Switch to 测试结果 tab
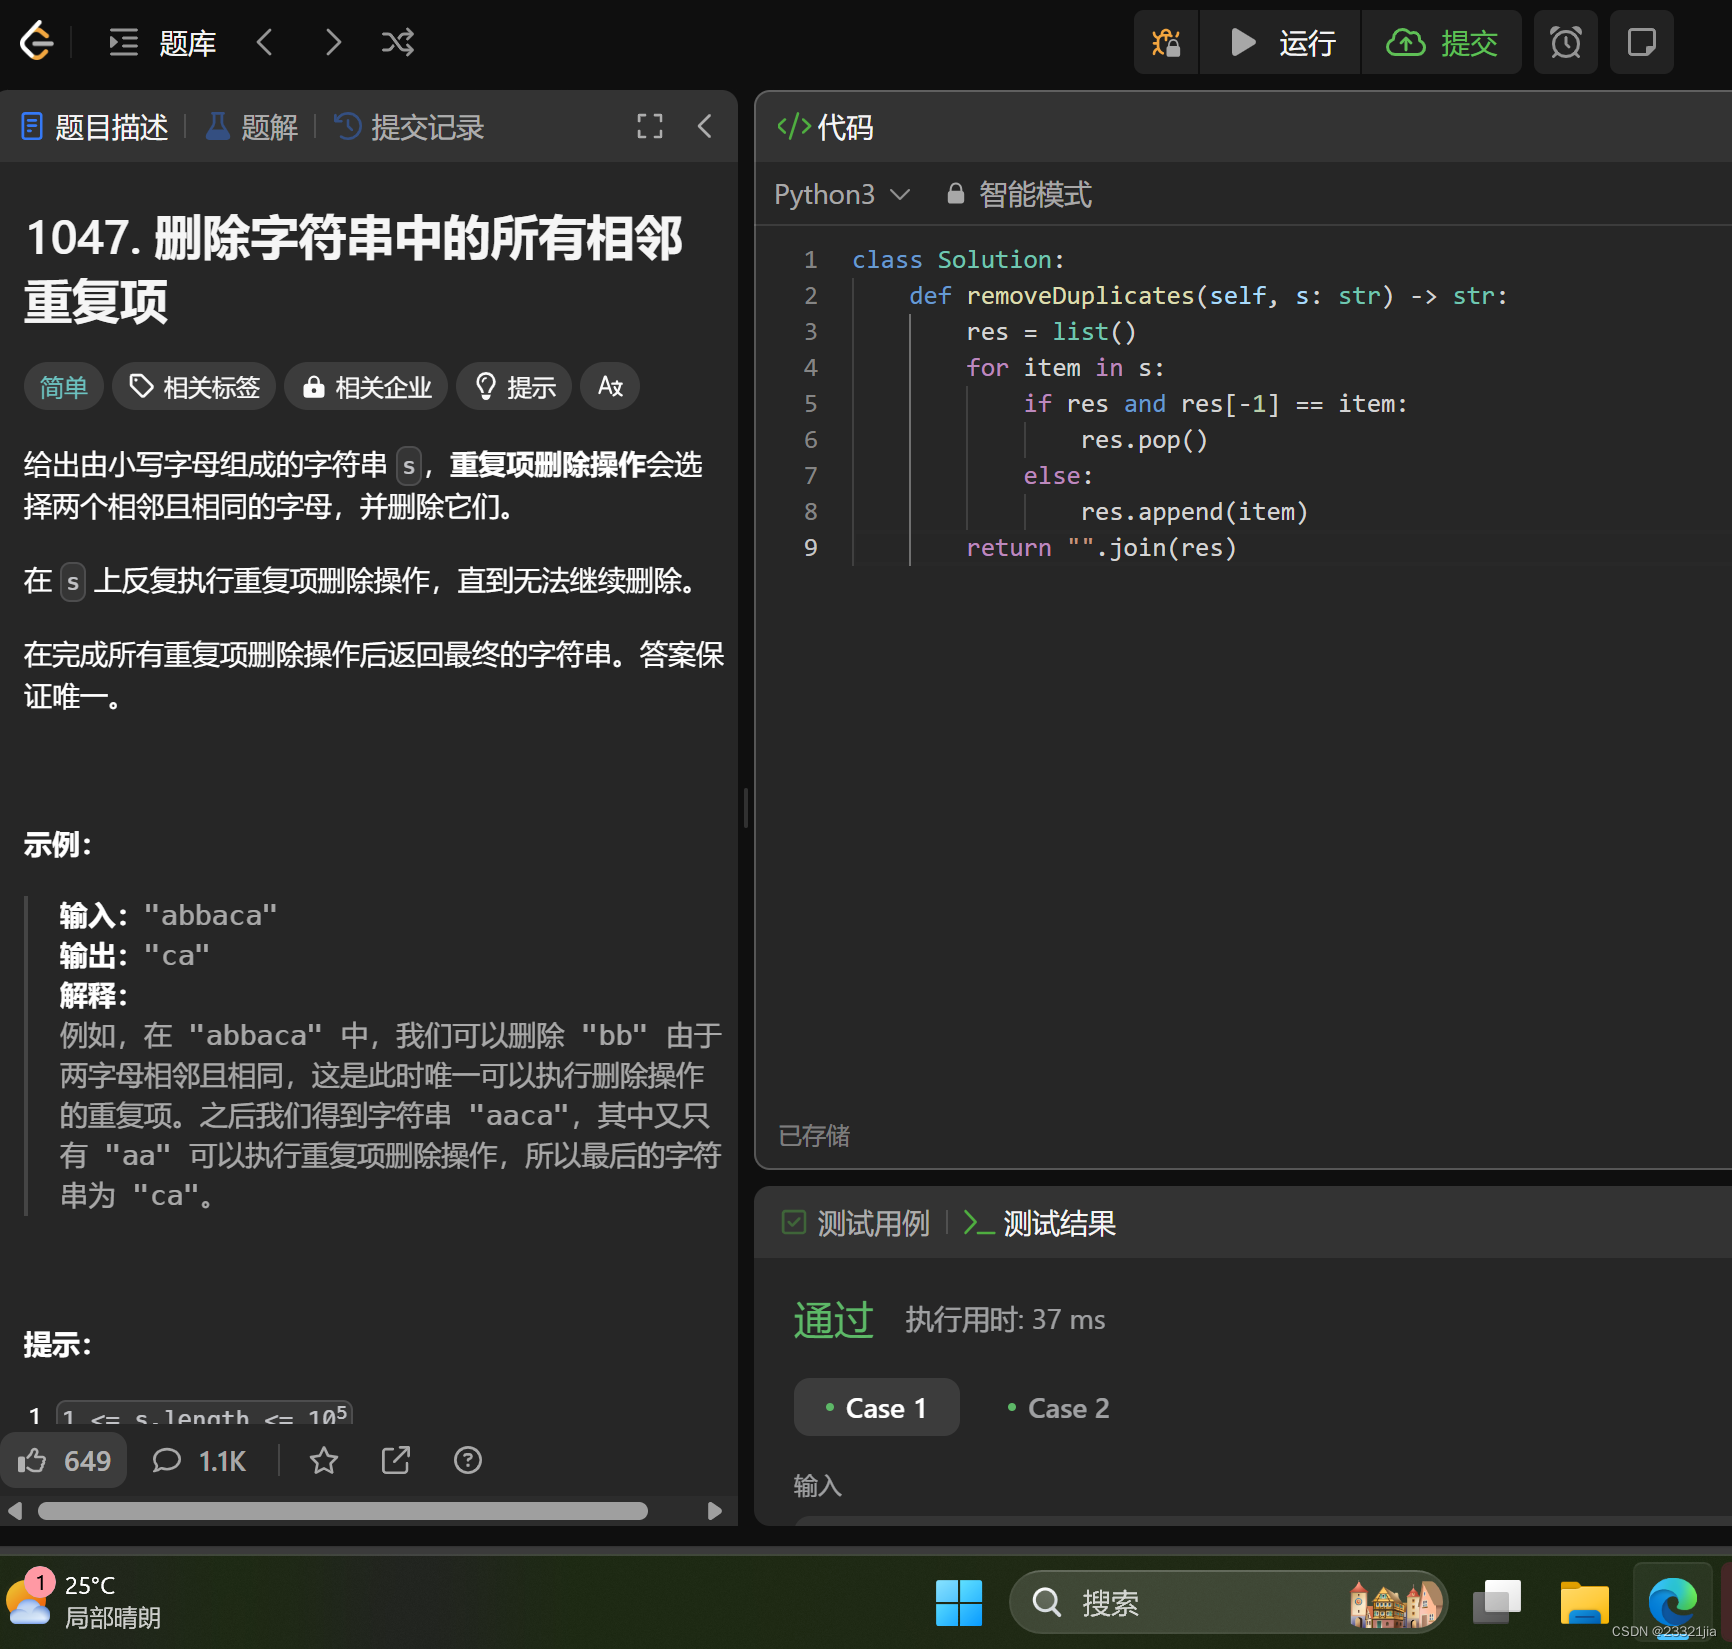The width and height of the screenshot is (1732, 1649). tap(1039, 1223)
